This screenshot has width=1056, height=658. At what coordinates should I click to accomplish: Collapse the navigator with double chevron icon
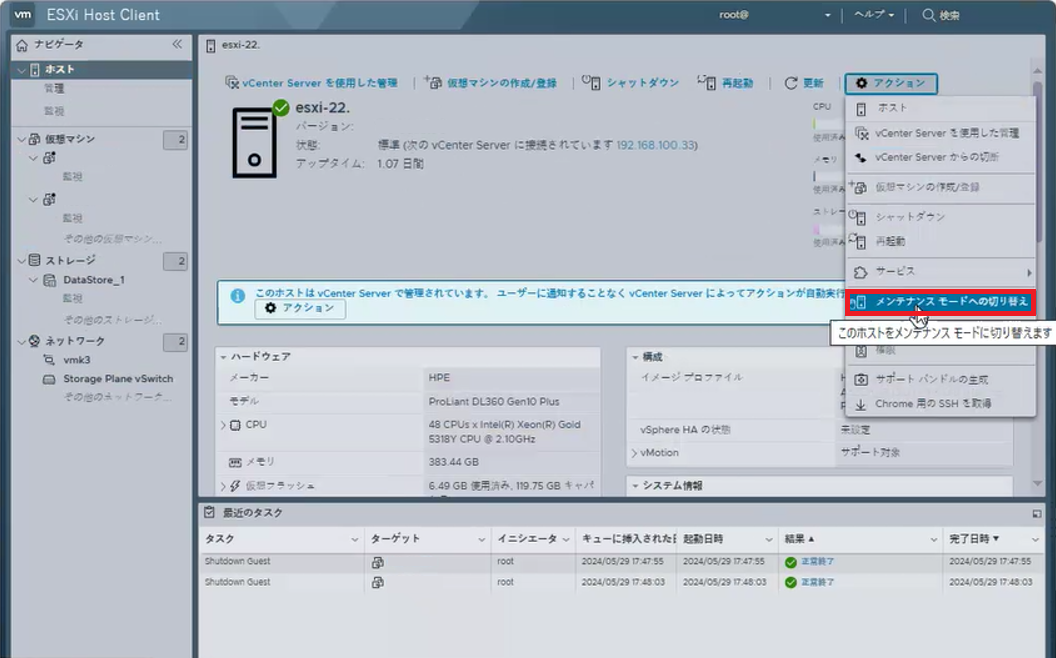click(x=177, y=44)
